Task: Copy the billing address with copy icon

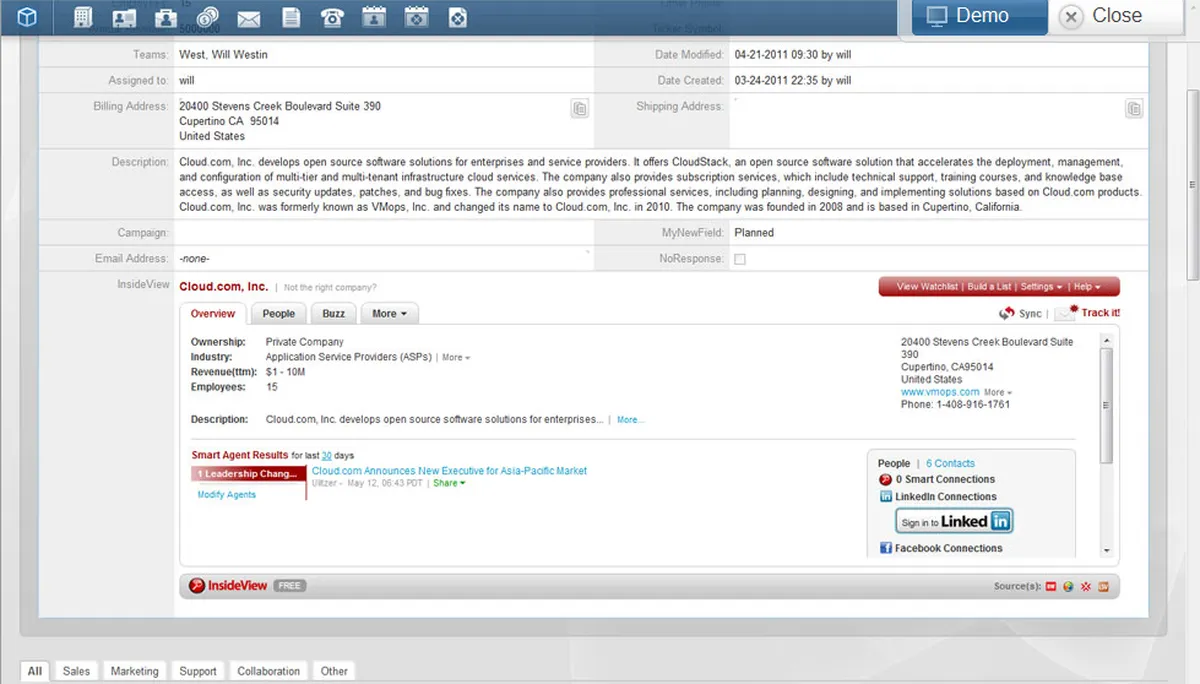Action: click(x=580, y=109)
